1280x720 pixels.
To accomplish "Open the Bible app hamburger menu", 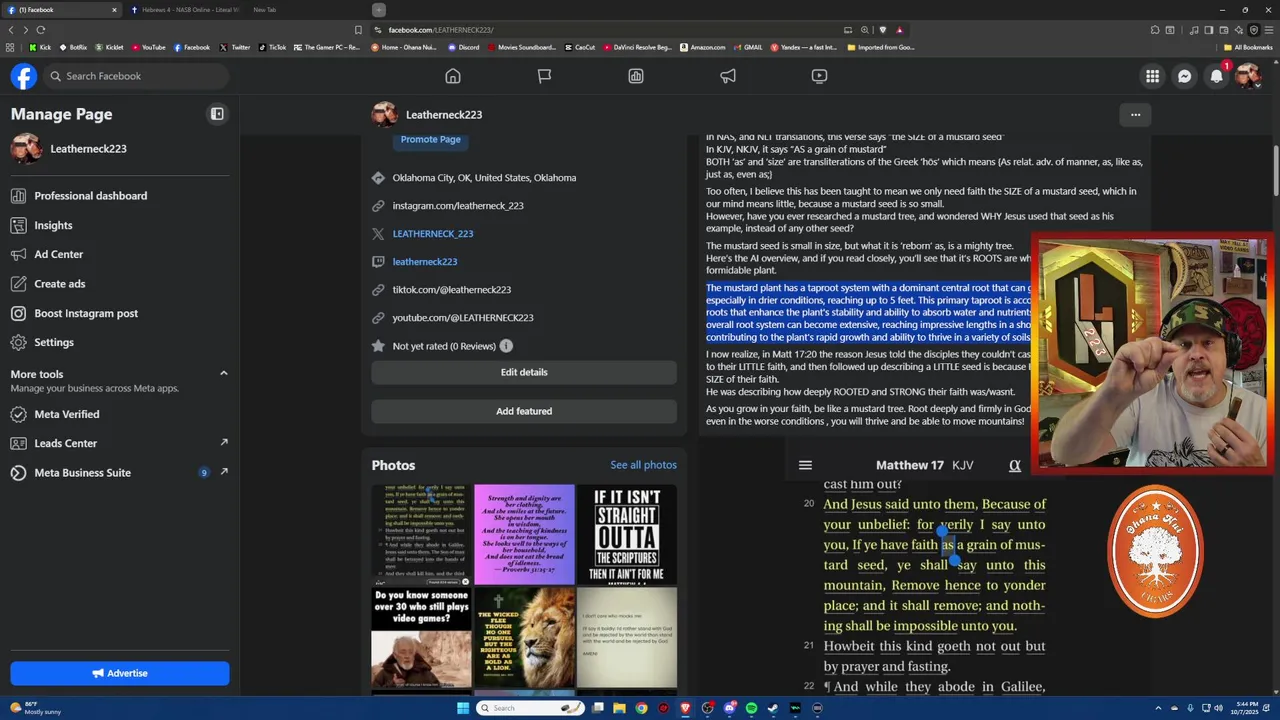I will [x=805, y=465].
